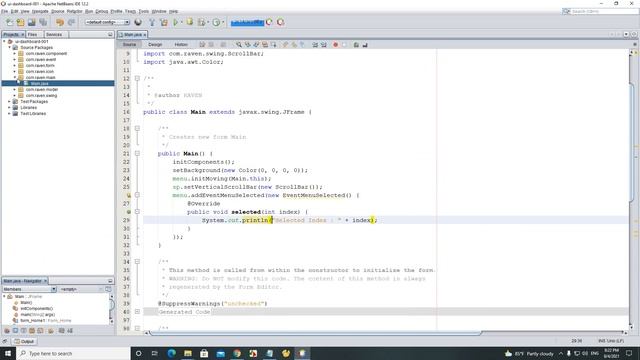Image resolution: width=640 pixels, height=360 pixels.
Task: Select the Main.java file in Projects tree
Action: click(40, 83)
